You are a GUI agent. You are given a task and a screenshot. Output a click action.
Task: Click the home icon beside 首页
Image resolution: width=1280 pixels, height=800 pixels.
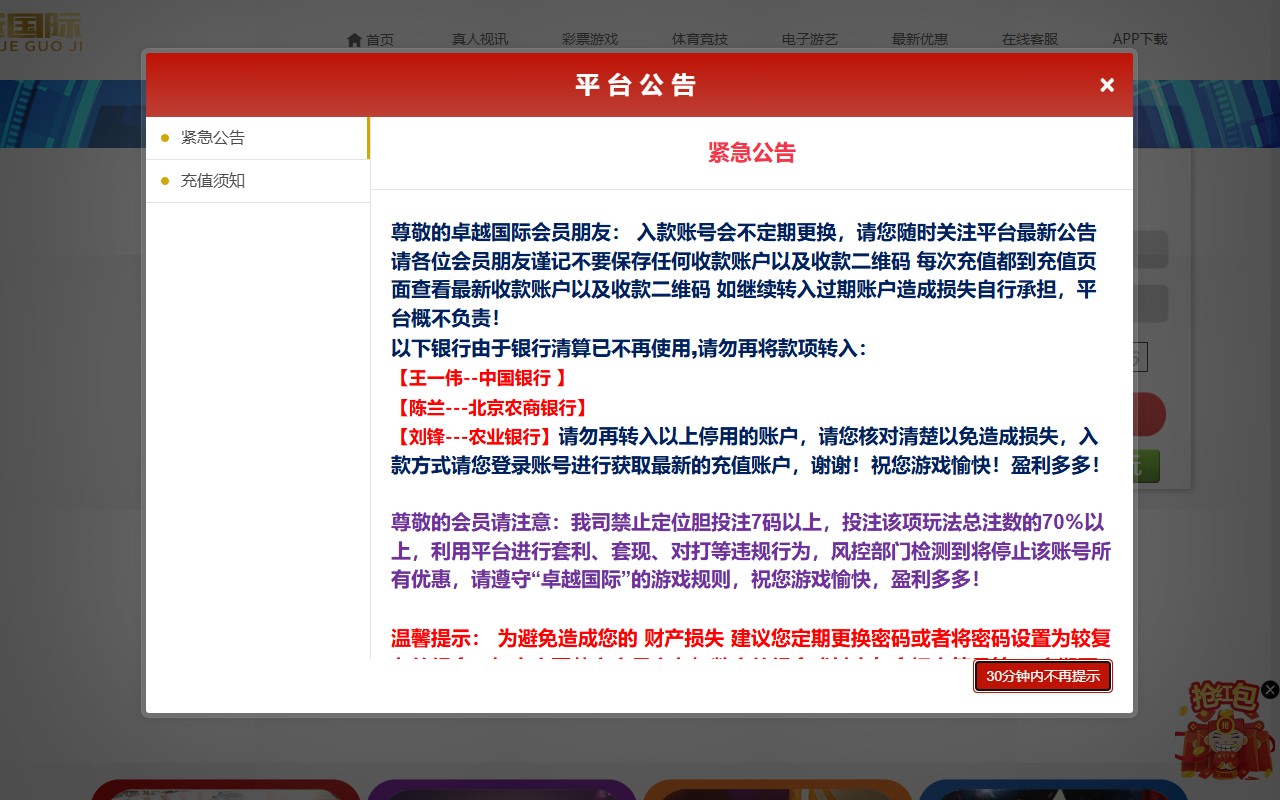354,40
